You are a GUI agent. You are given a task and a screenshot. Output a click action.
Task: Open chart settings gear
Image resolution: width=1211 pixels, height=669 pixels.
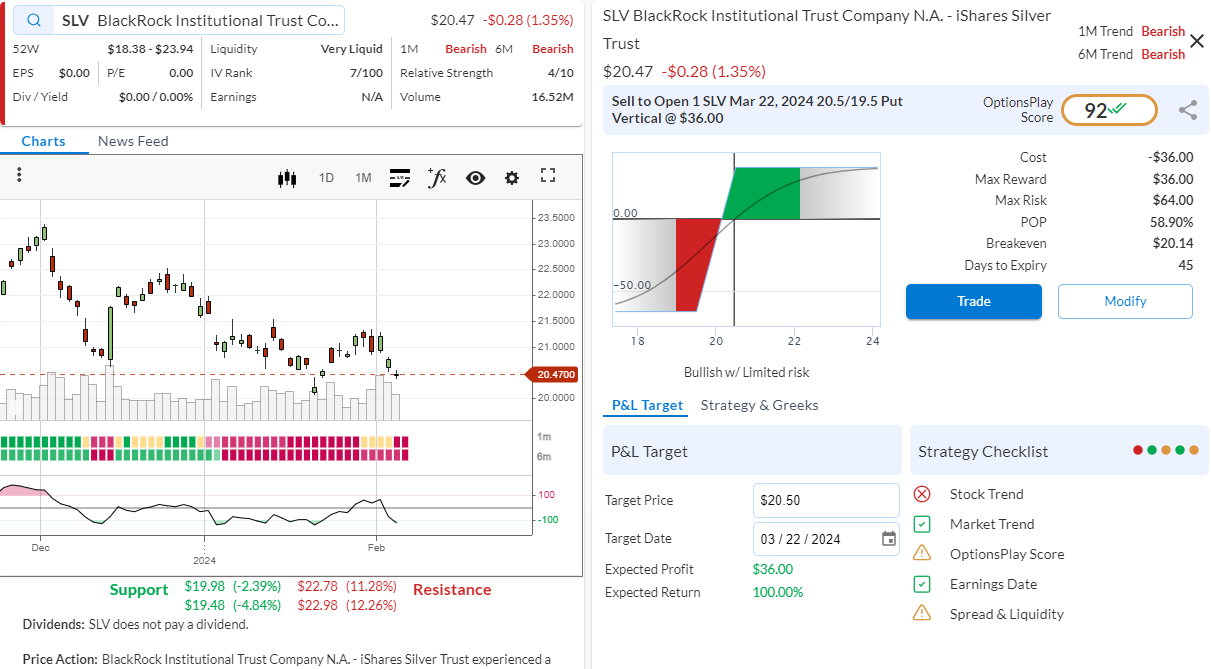click(x=512, y=178)
